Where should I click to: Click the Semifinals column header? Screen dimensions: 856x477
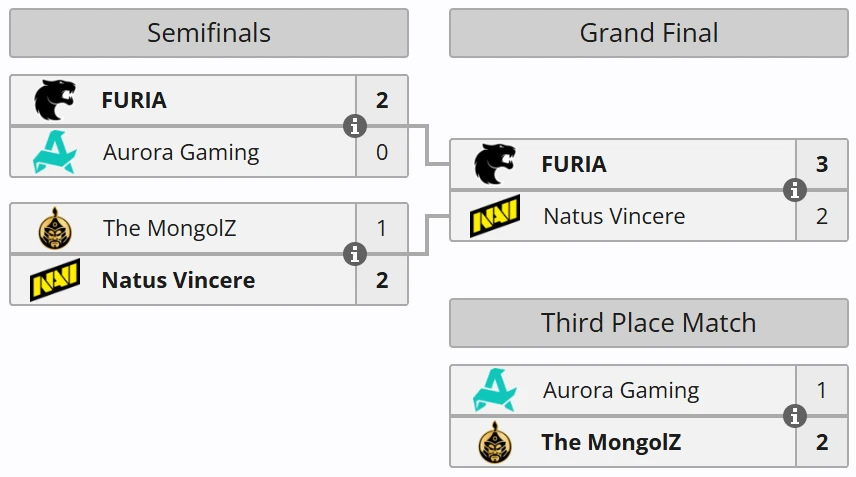[209, 33]
